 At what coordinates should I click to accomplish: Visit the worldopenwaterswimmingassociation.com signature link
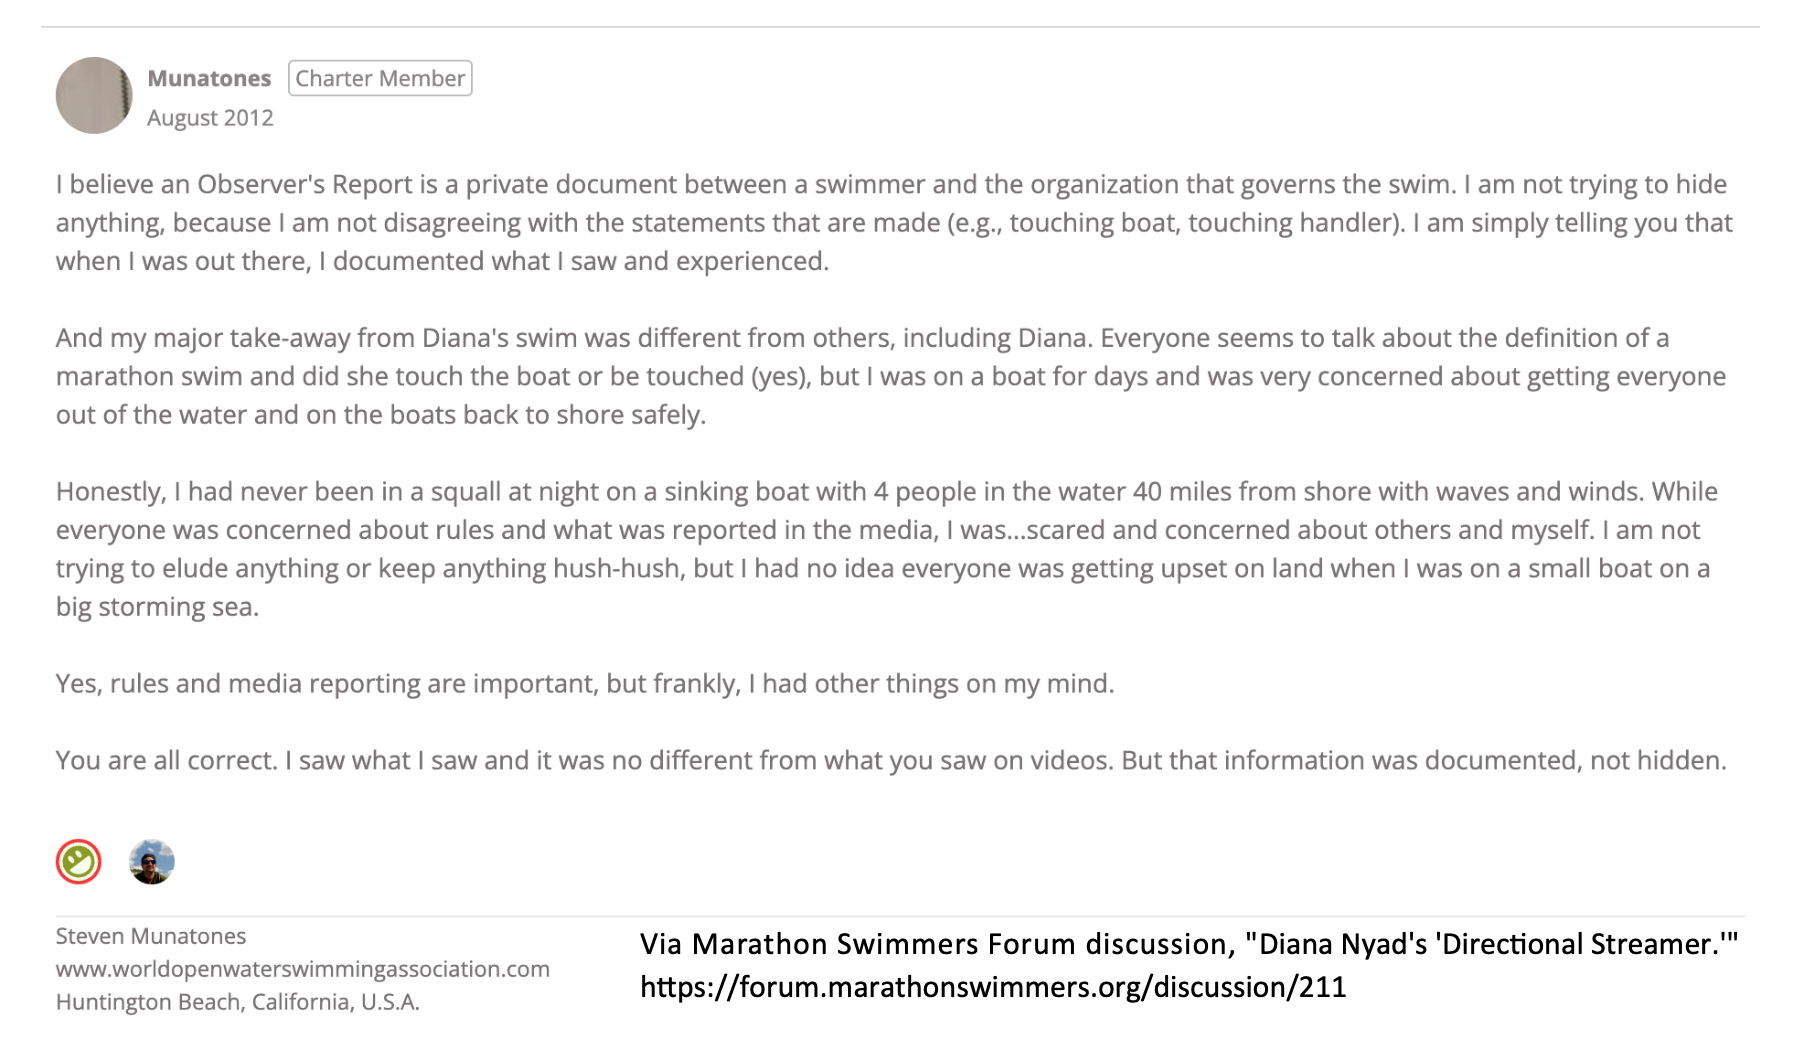point(303,969)
